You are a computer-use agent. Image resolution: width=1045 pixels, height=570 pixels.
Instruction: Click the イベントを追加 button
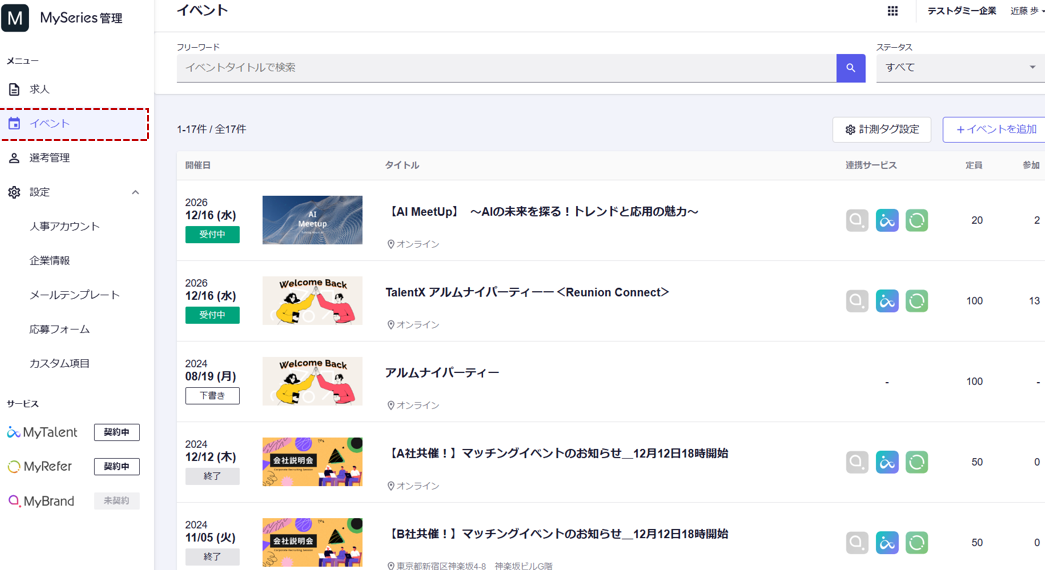click(x=994, y=129)
